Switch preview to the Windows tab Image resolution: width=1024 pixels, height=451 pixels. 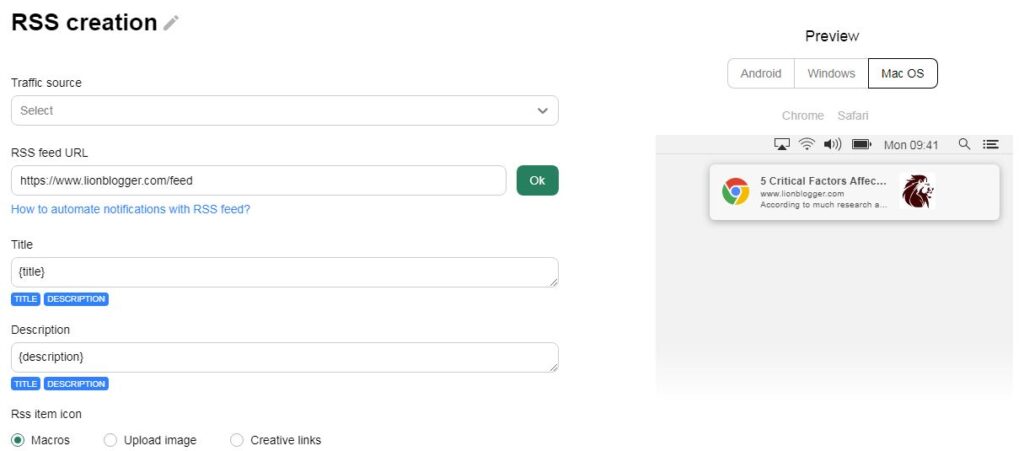[x=831, y=74]
